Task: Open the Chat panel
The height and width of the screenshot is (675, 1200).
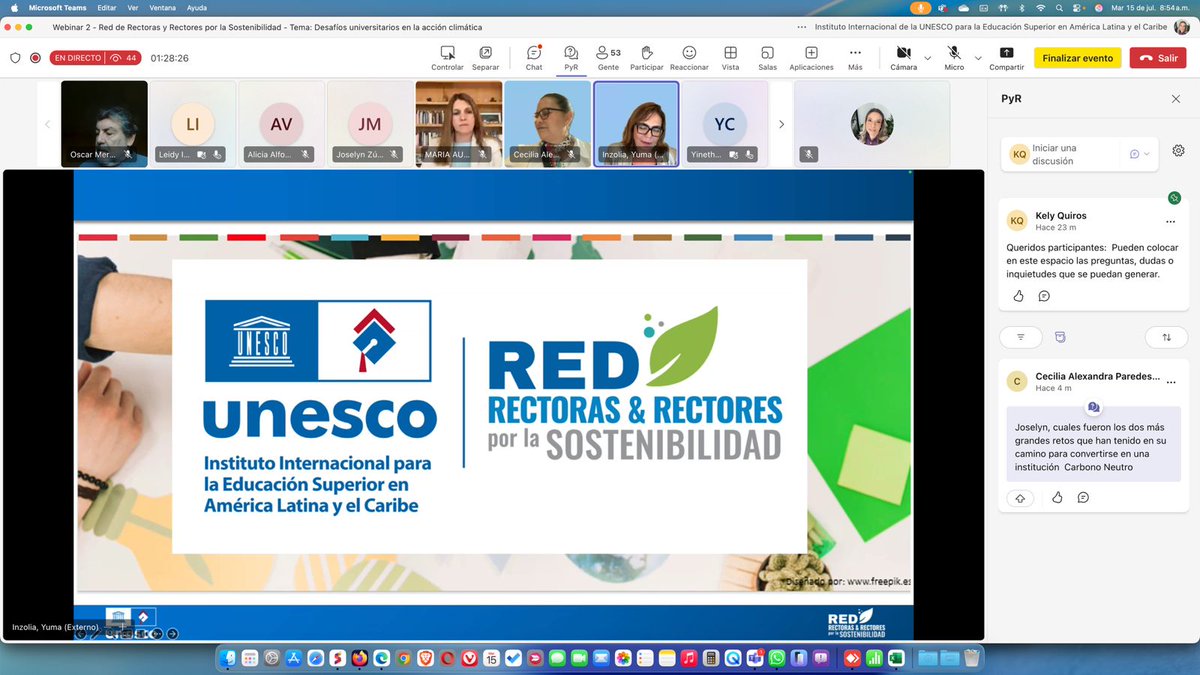Action: [x=534, y=58]
